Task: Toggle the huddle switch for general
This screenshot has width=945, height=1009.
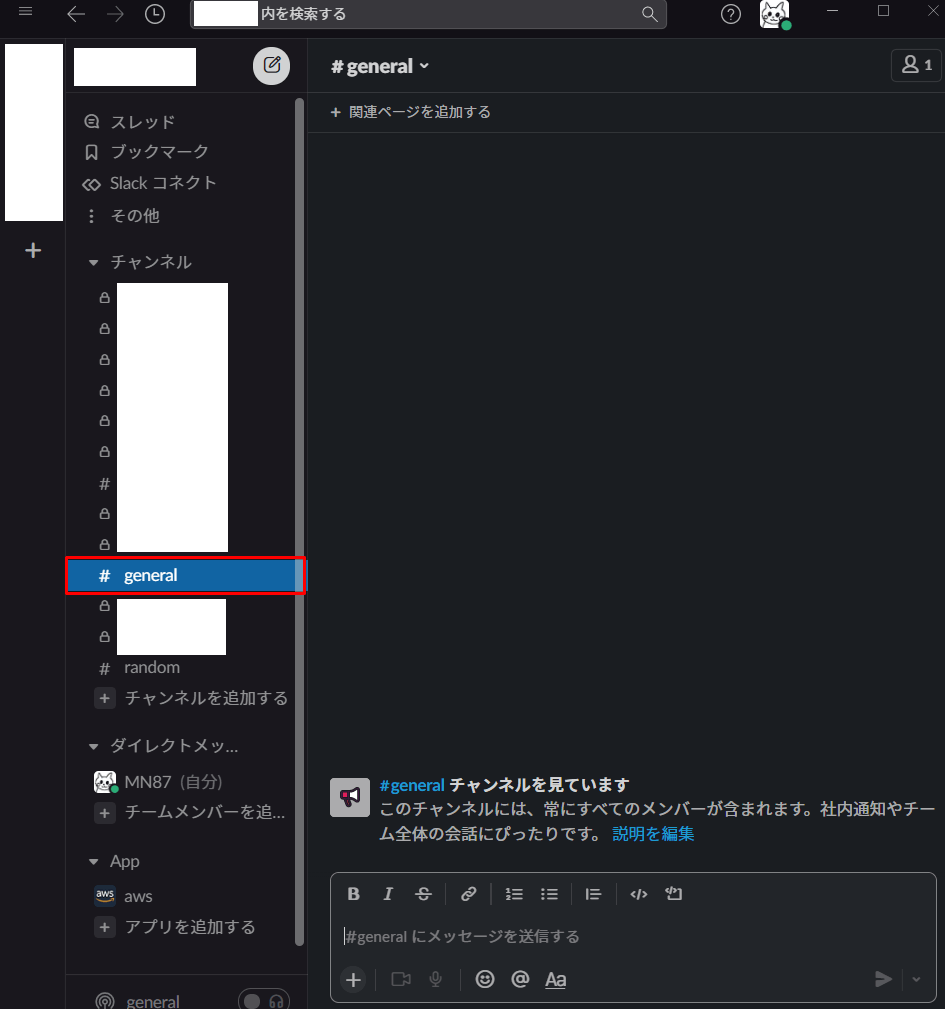Action: pos(264,1001)
